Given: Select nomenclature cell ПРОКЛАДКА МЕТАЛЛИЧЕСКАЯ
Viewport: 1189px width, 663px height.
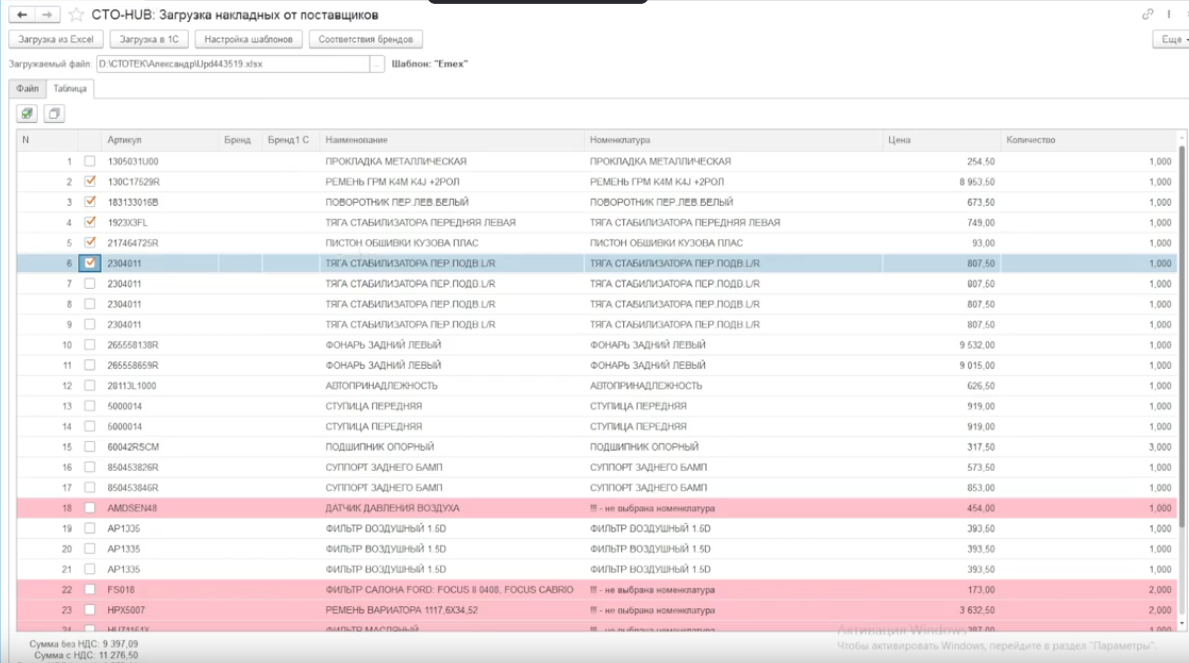Looking at the screenshot, I should click(x=733, y=162).
